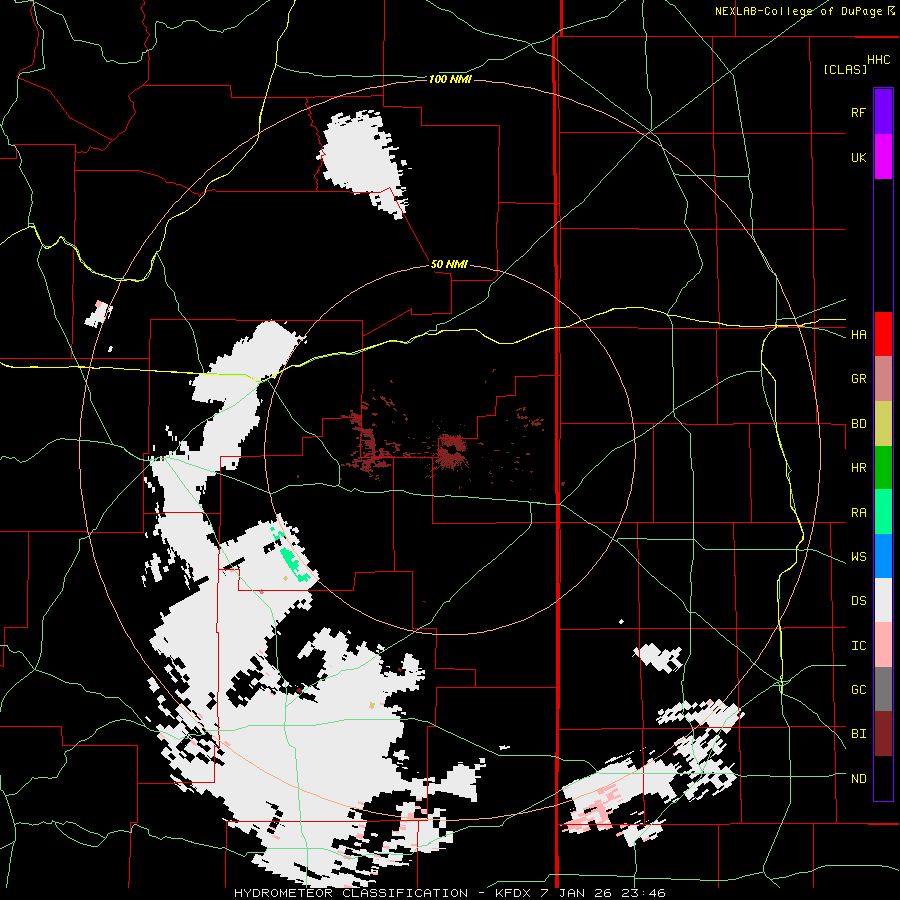This screenshot has width=900, height=900.
Task: Click the RF purple legend swatch
Action: (x=883, y=112)
